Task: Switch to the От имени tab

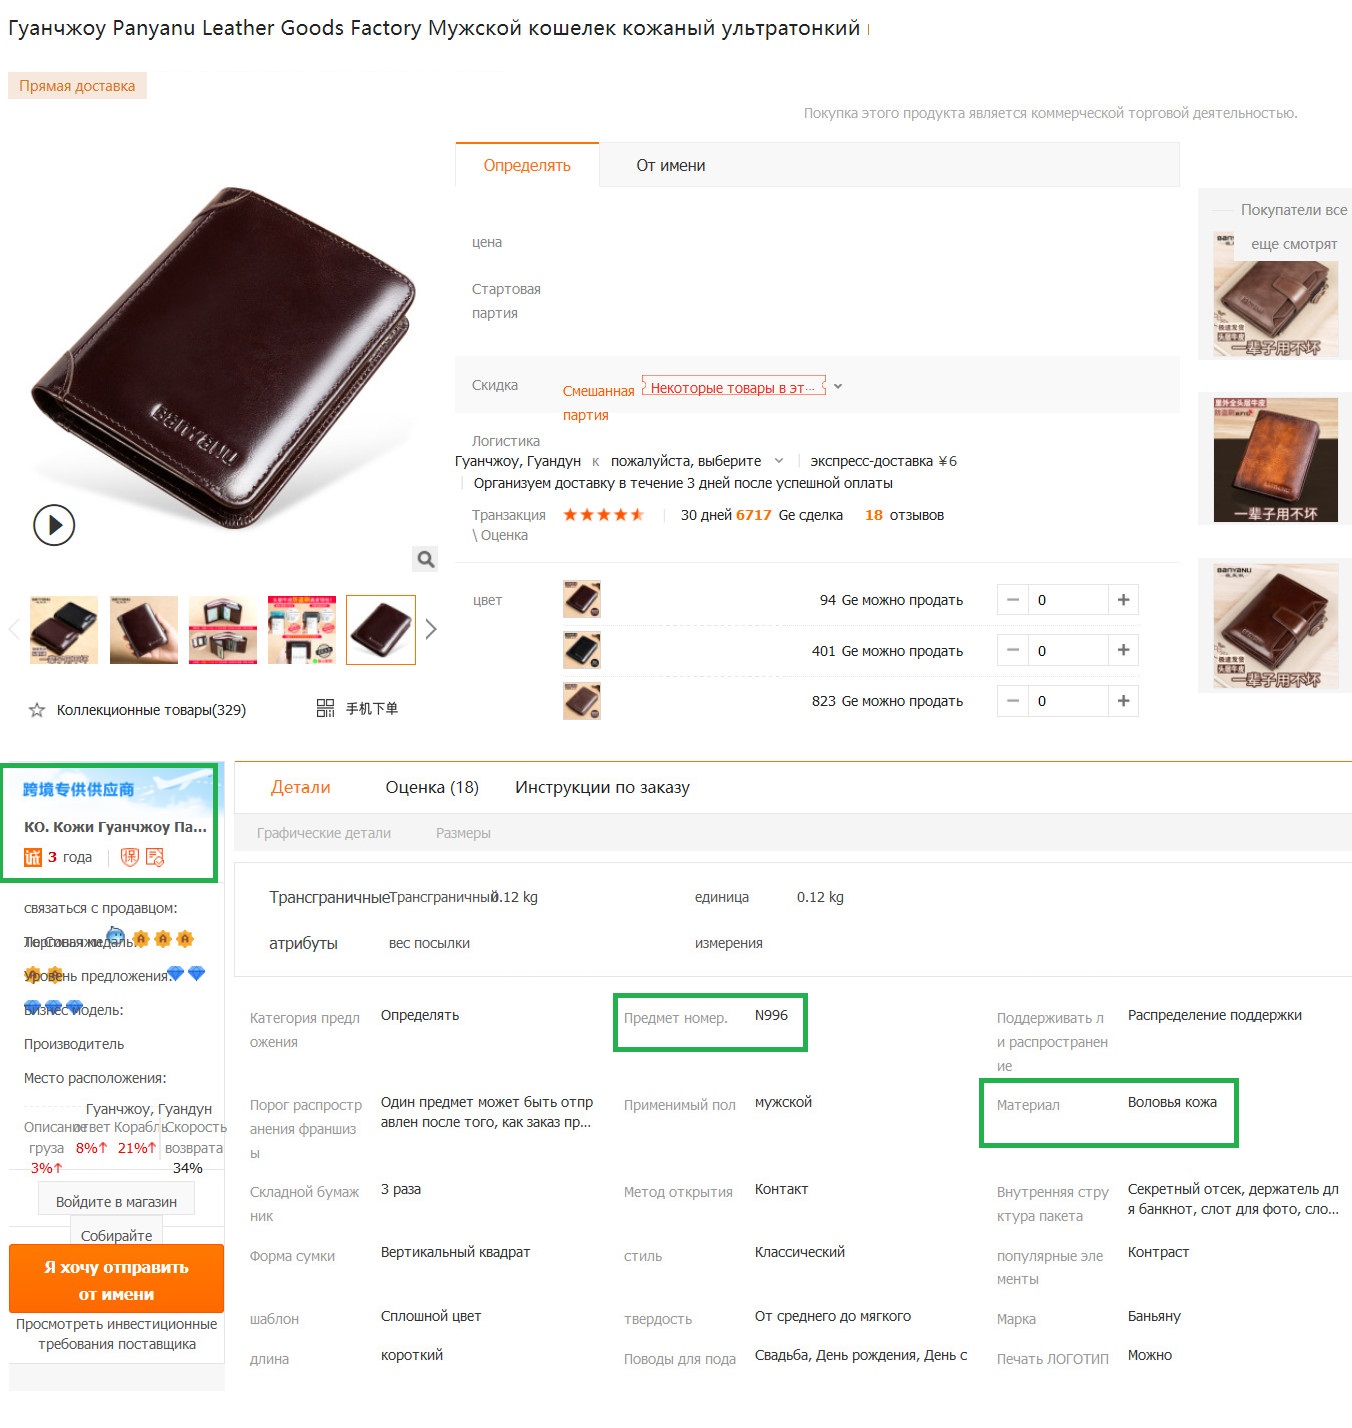Action: (x=671, y=165)
